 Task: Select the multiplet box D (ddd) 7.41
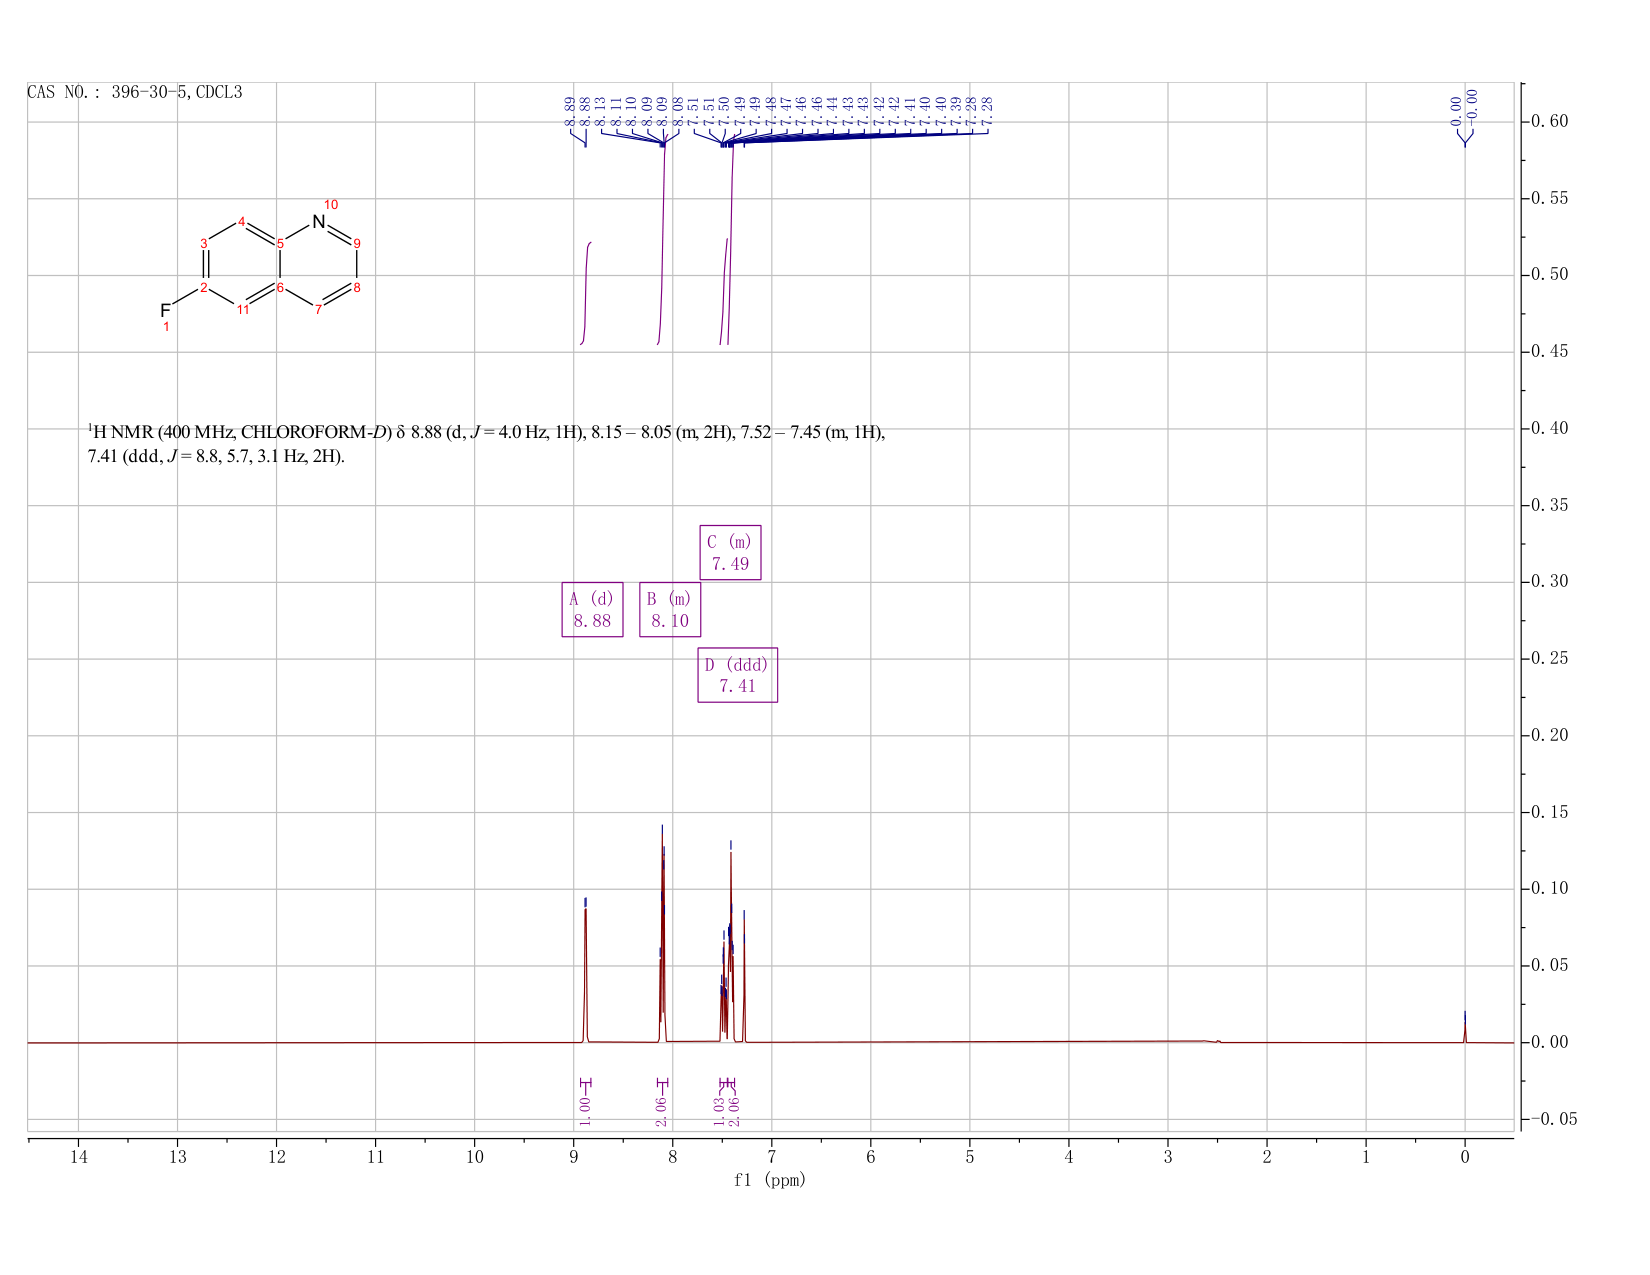coord(737,675)
